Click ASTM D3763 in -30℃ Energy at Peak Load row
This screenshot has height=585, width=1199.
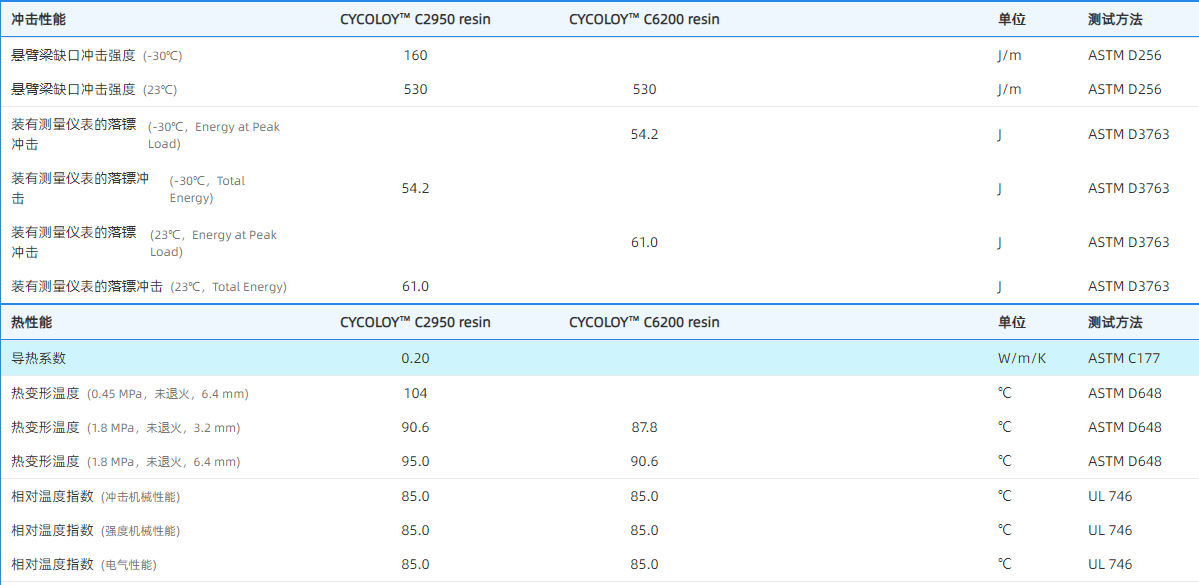coord(1129,135)
